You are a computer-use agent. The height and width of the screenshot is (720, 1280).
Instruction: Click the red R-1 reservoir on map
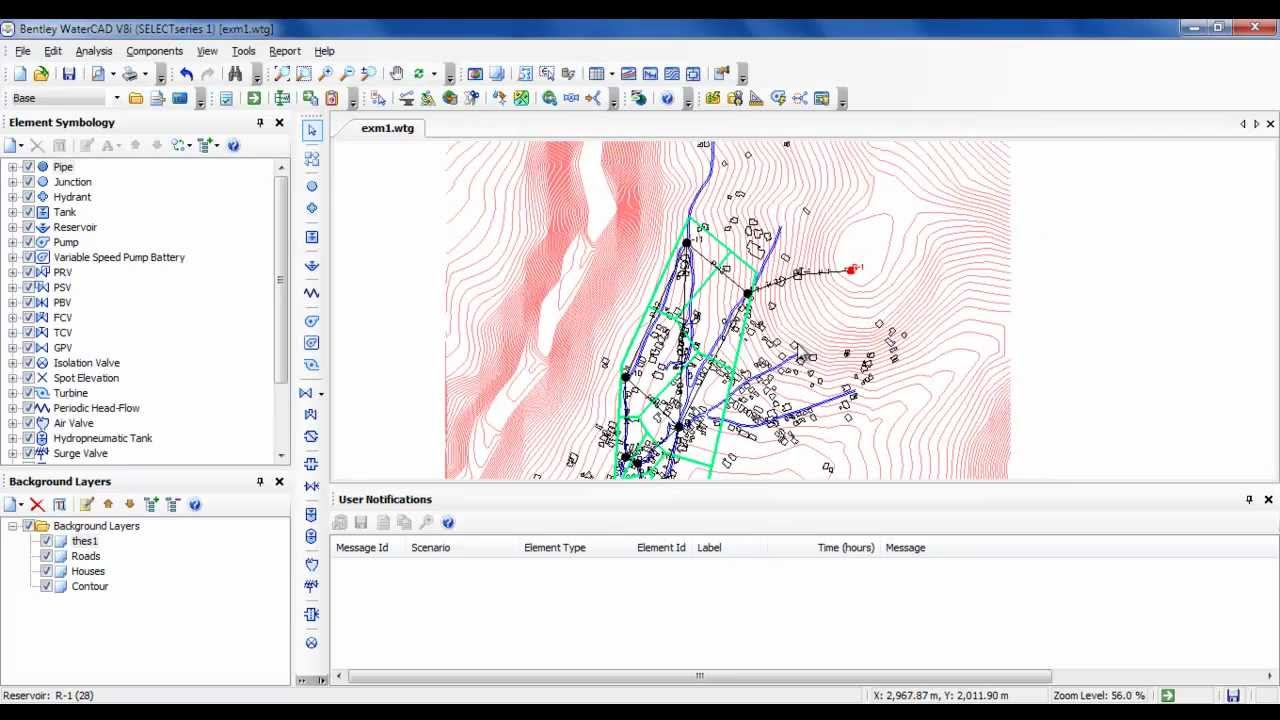[851, 269]
